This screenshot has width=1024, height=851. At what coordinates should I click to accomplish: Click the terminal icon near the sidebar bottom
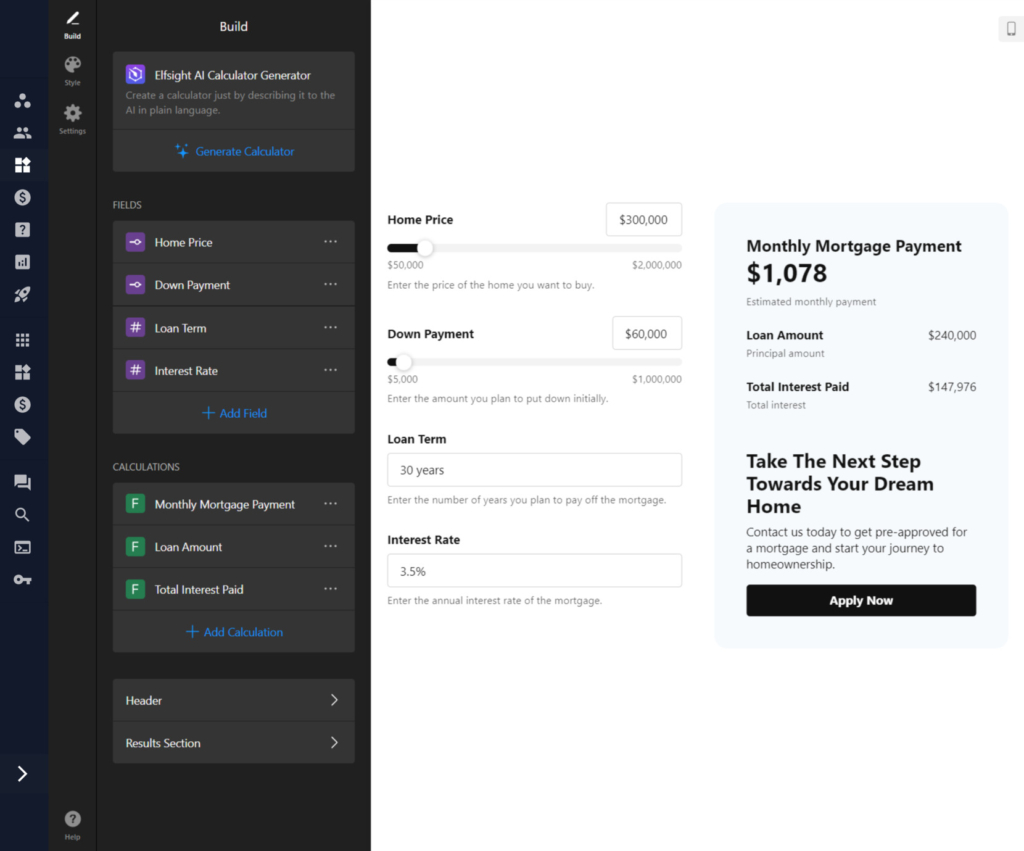pyautogui.click(x=23, y=547)
